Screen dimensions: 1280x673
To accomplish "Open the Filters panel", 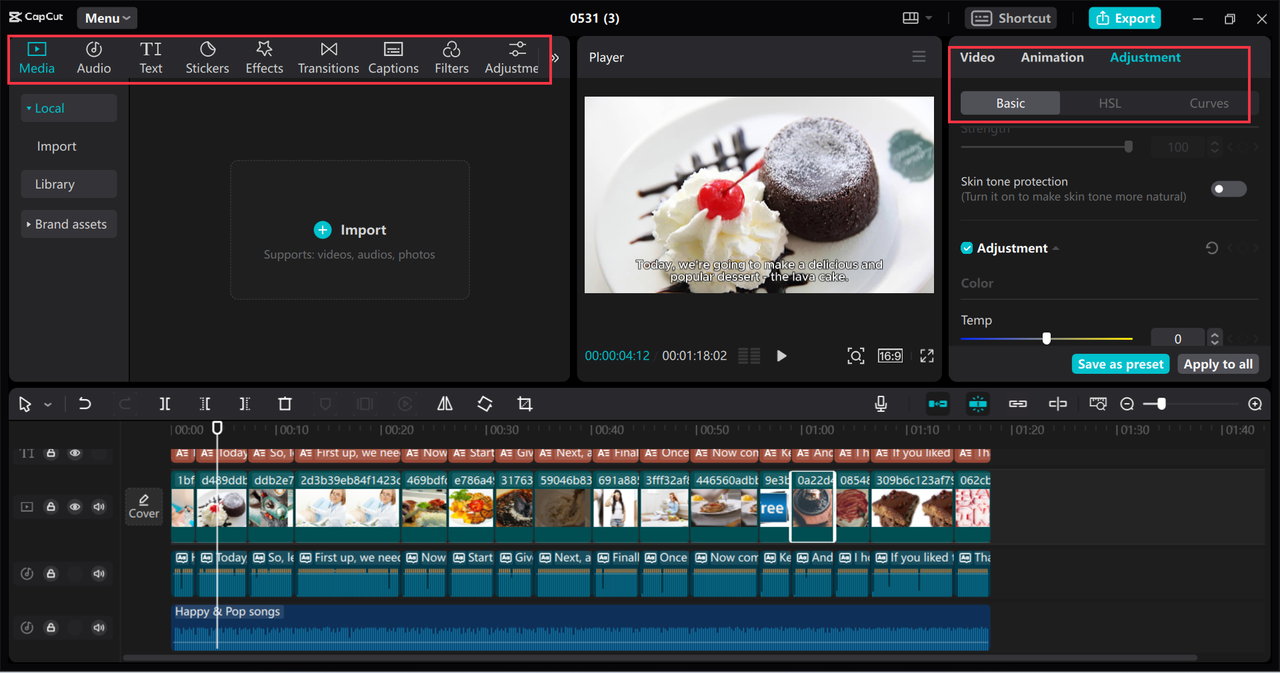I will tap(451, 58).
